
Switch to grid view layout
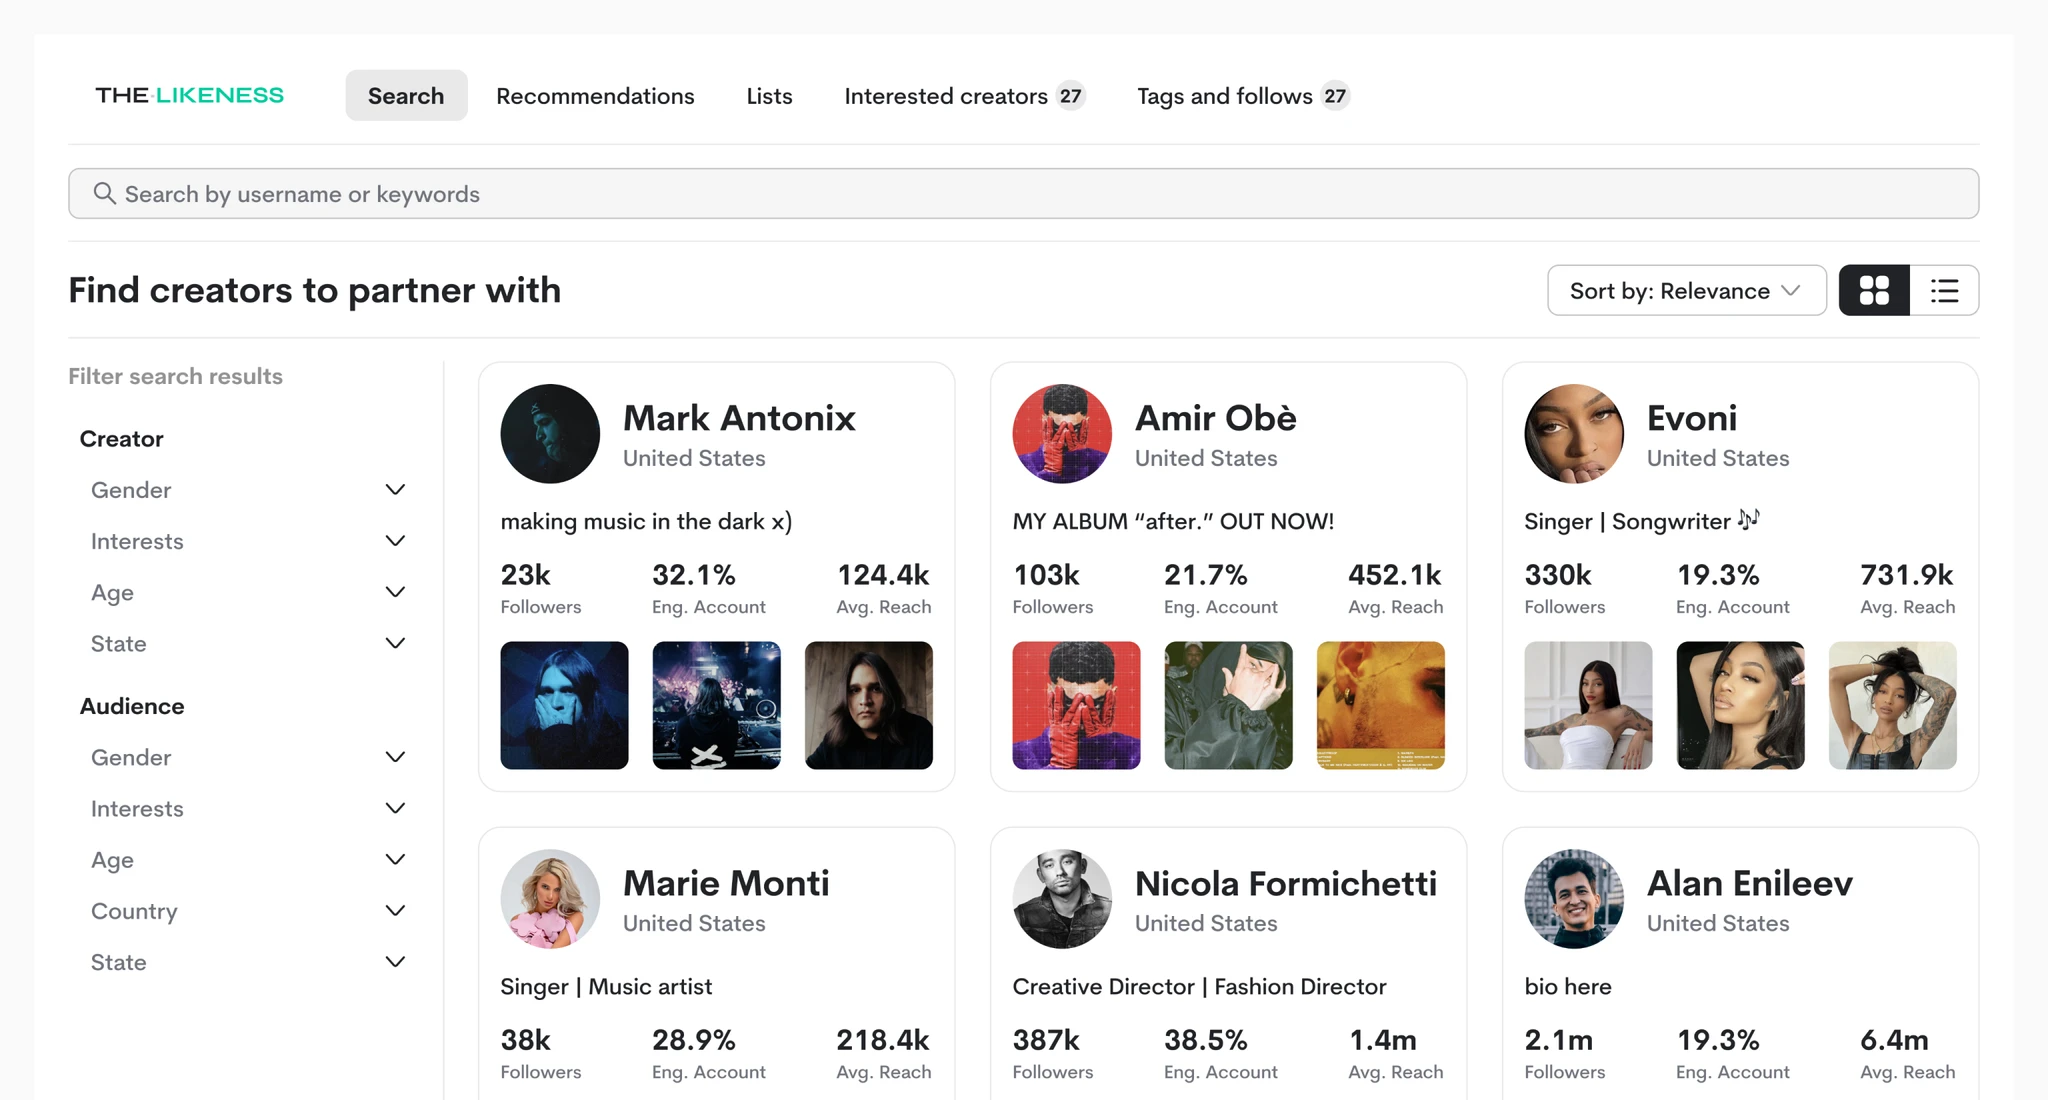coord(1874,291)
